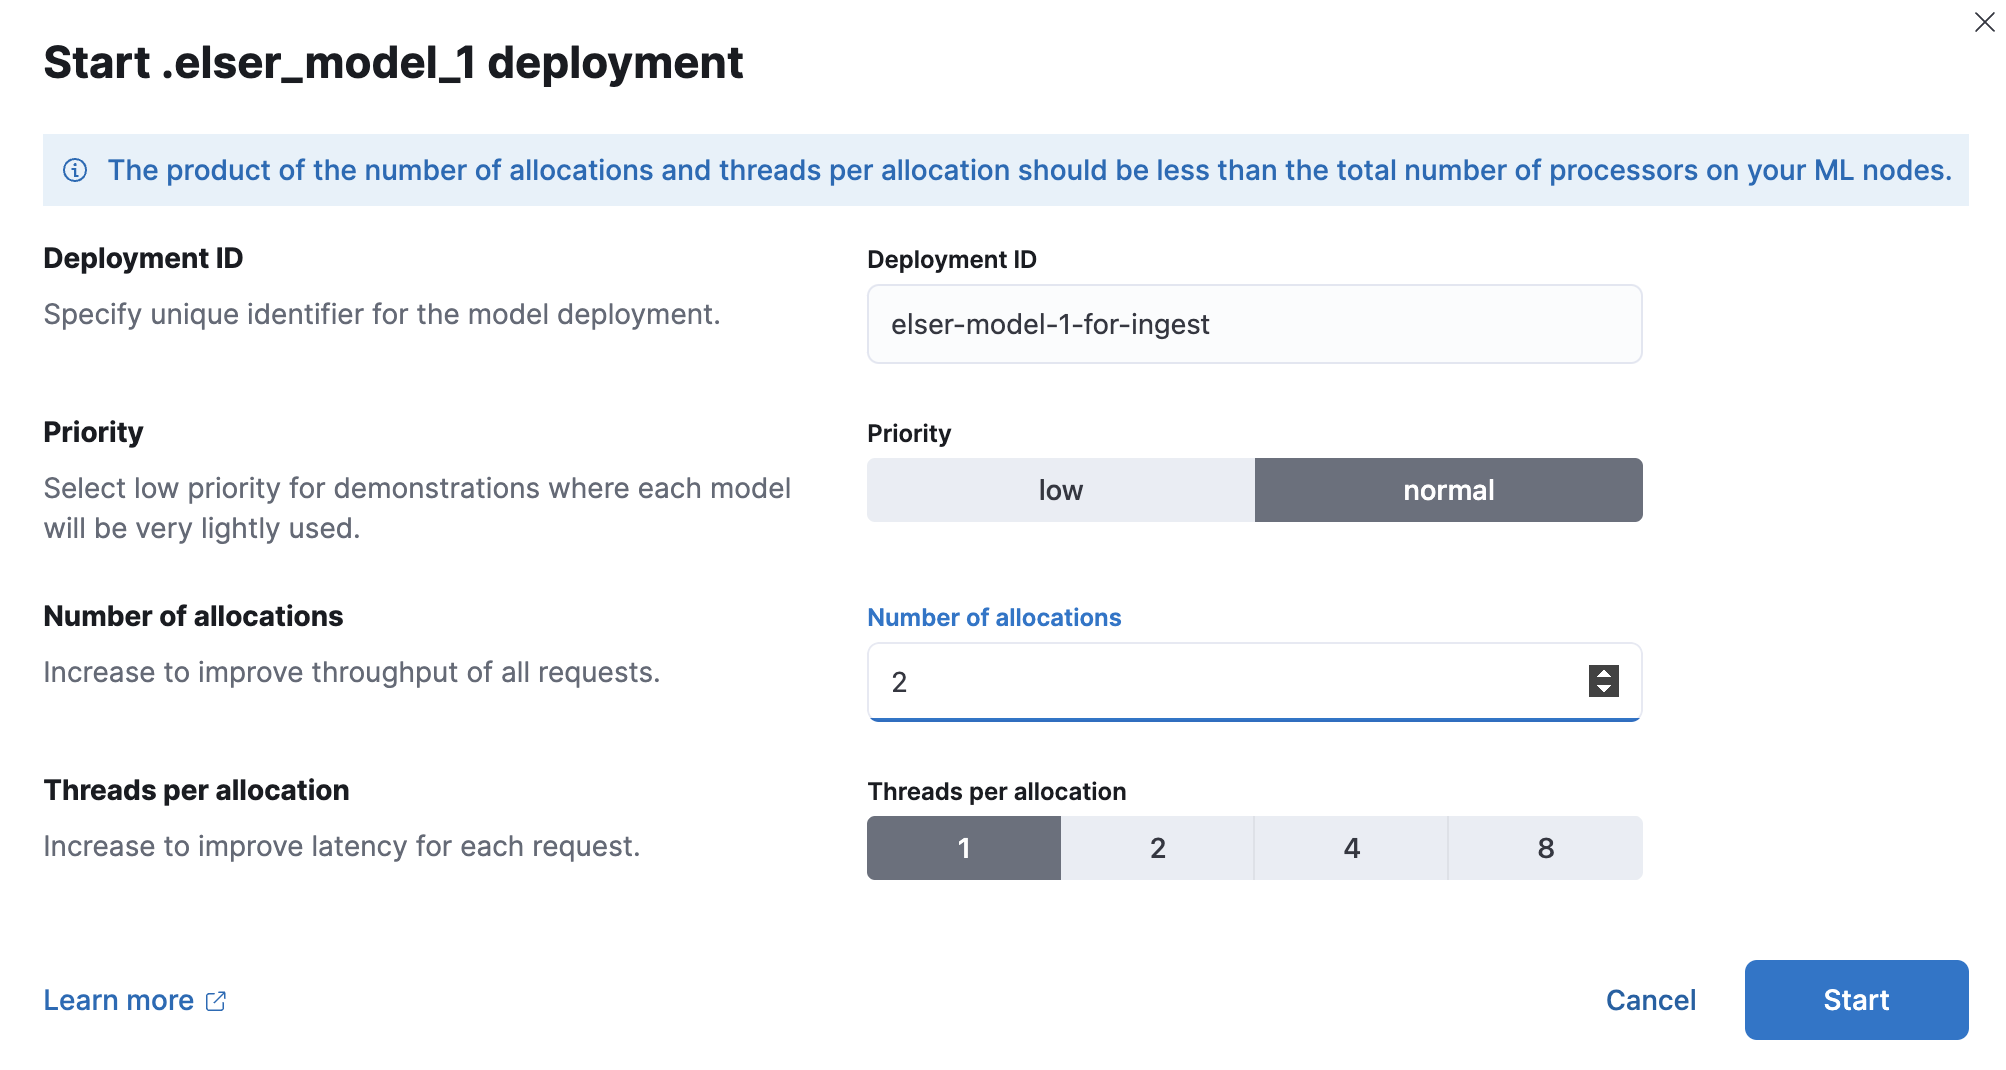2006x1070 pixels.
Task: Click the external link icon beside Learn more
Action: point(216,1000)
